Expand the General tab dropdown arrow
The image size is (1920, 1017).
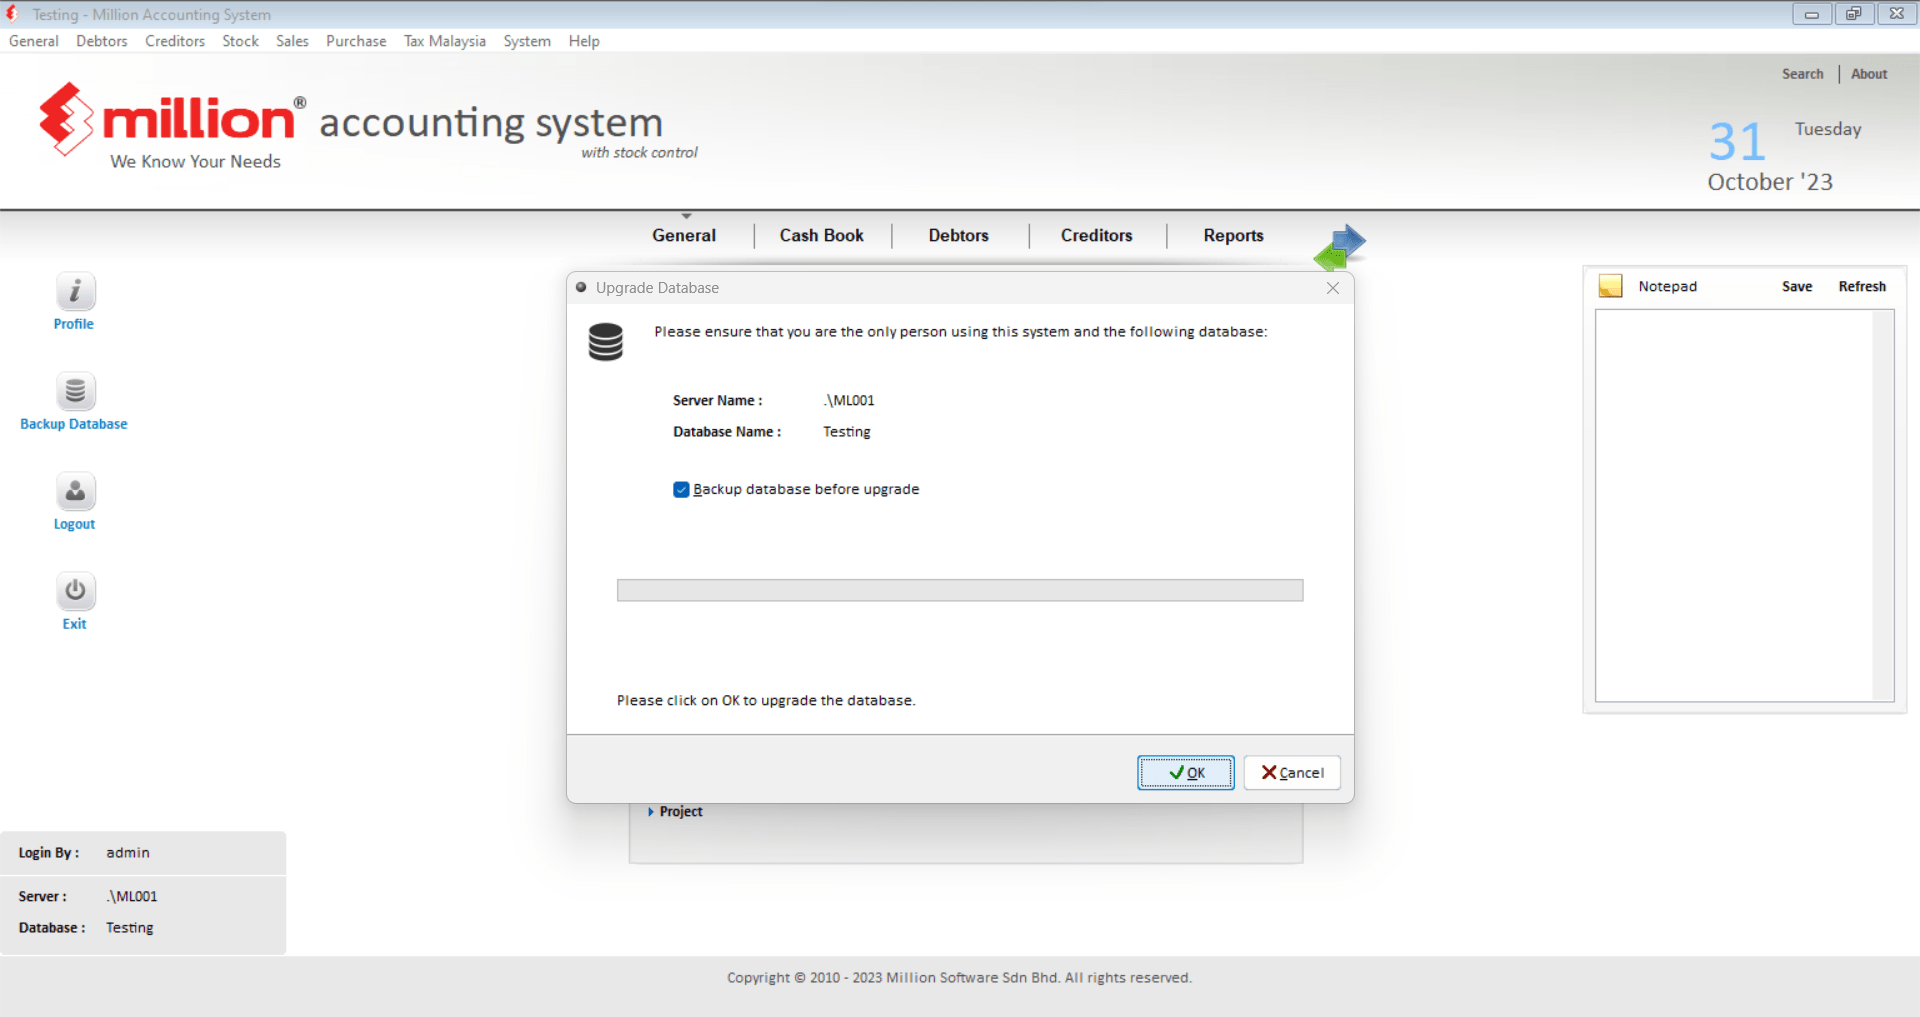pyautogui.click(x=686, y=216)
